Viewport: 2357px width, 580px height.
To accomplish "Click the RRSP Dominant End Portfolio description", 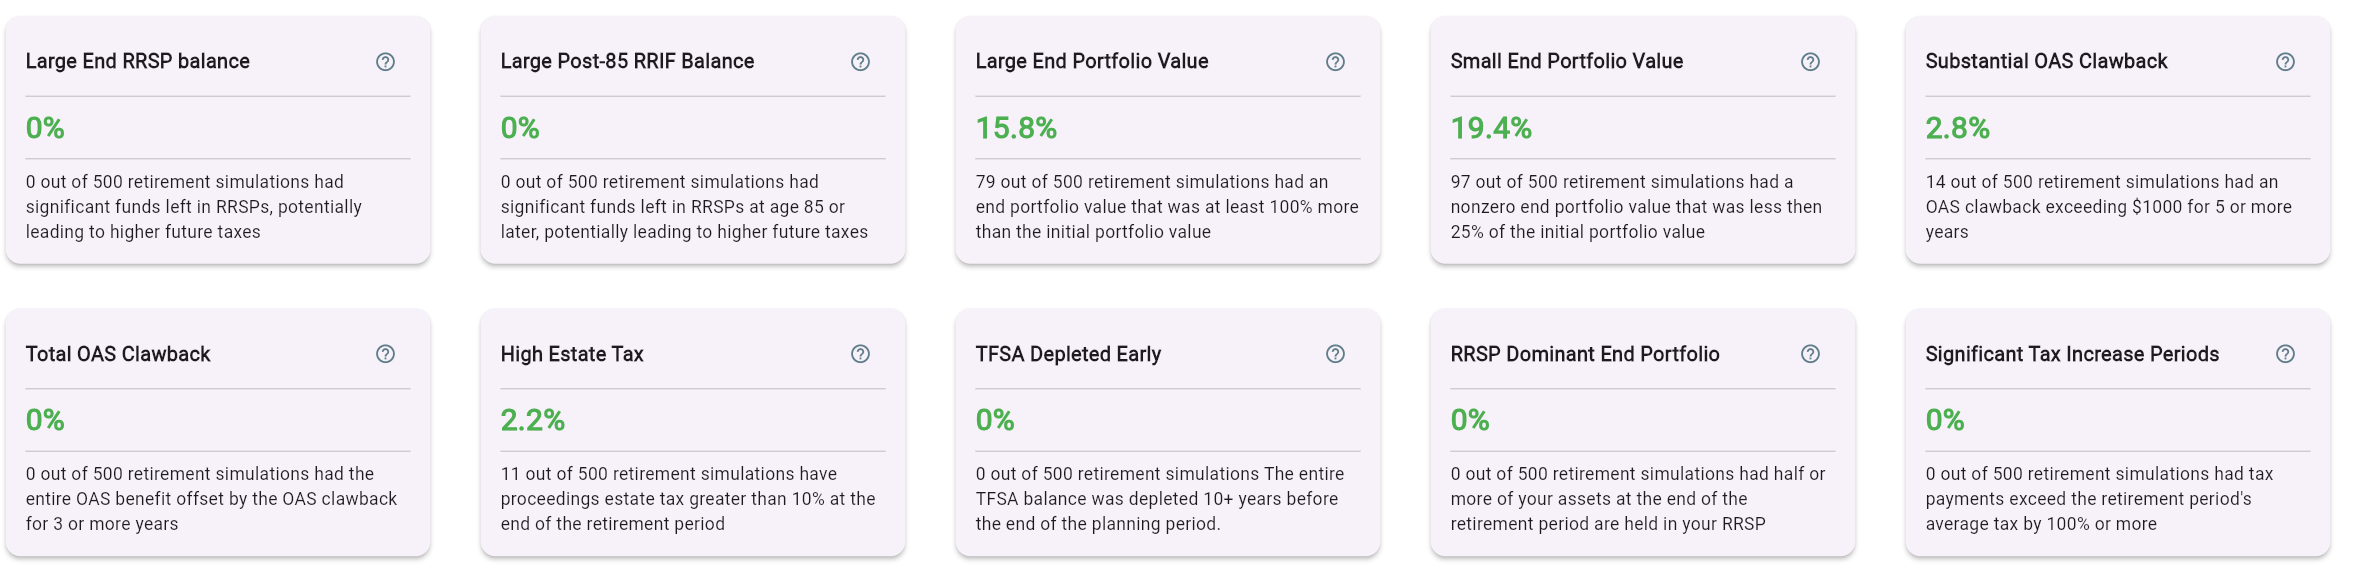I will [x=1638, y=499].
